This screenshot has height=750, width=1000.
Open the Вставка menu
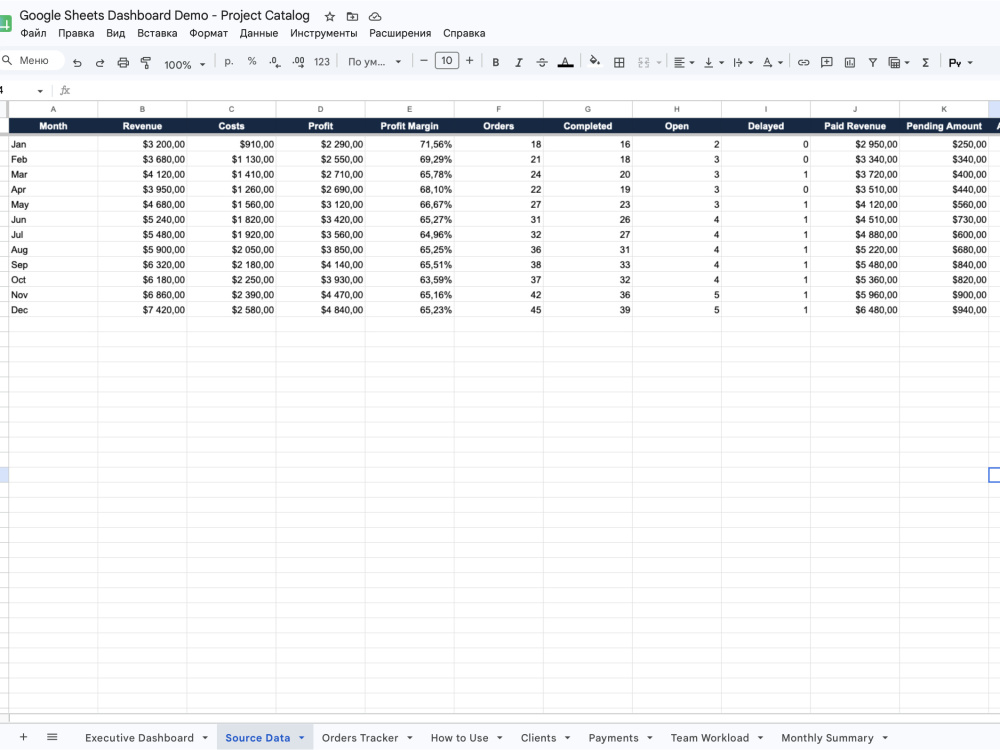coord(157,33)
